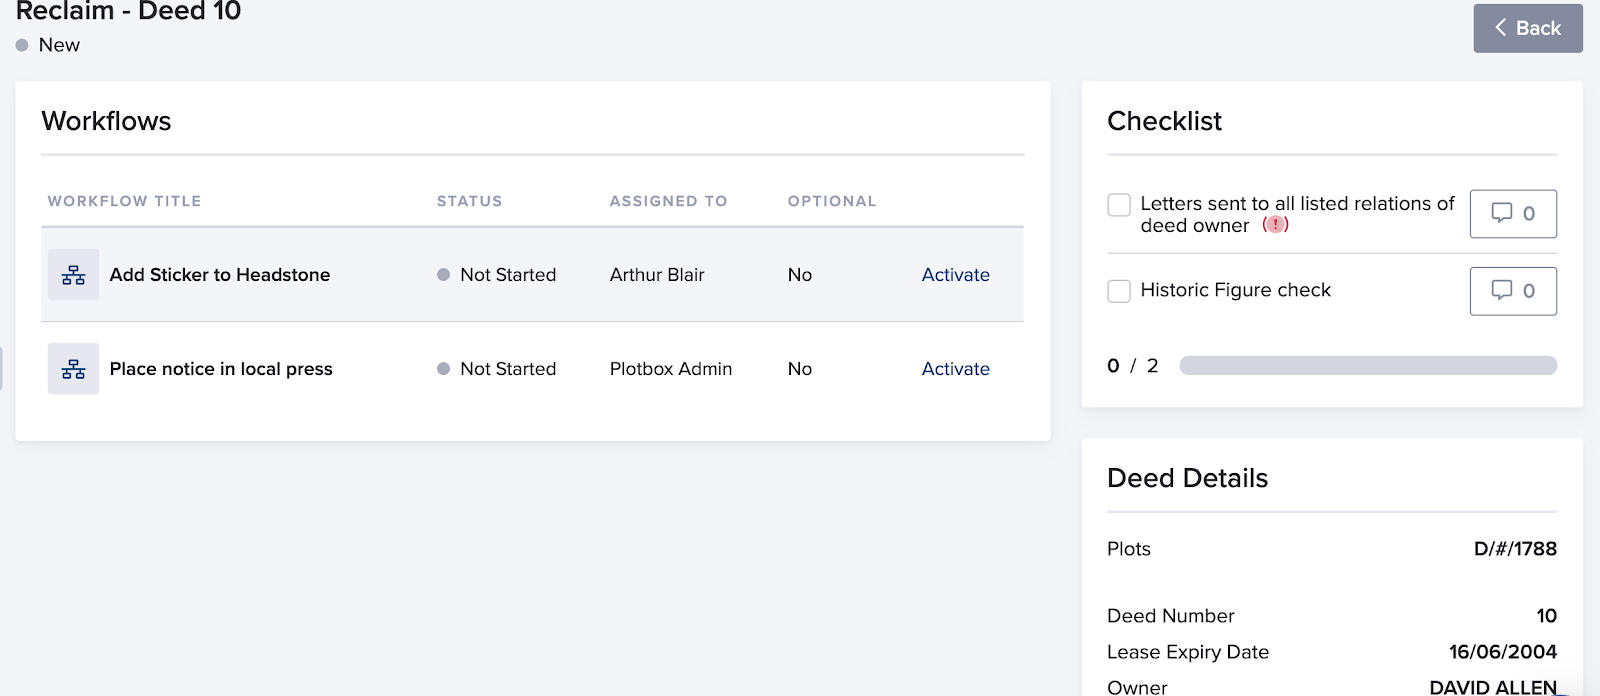The image size is (1600, 696).
Task: Activate the Place notice in local press workflow
Action: [x=955, y=369]
